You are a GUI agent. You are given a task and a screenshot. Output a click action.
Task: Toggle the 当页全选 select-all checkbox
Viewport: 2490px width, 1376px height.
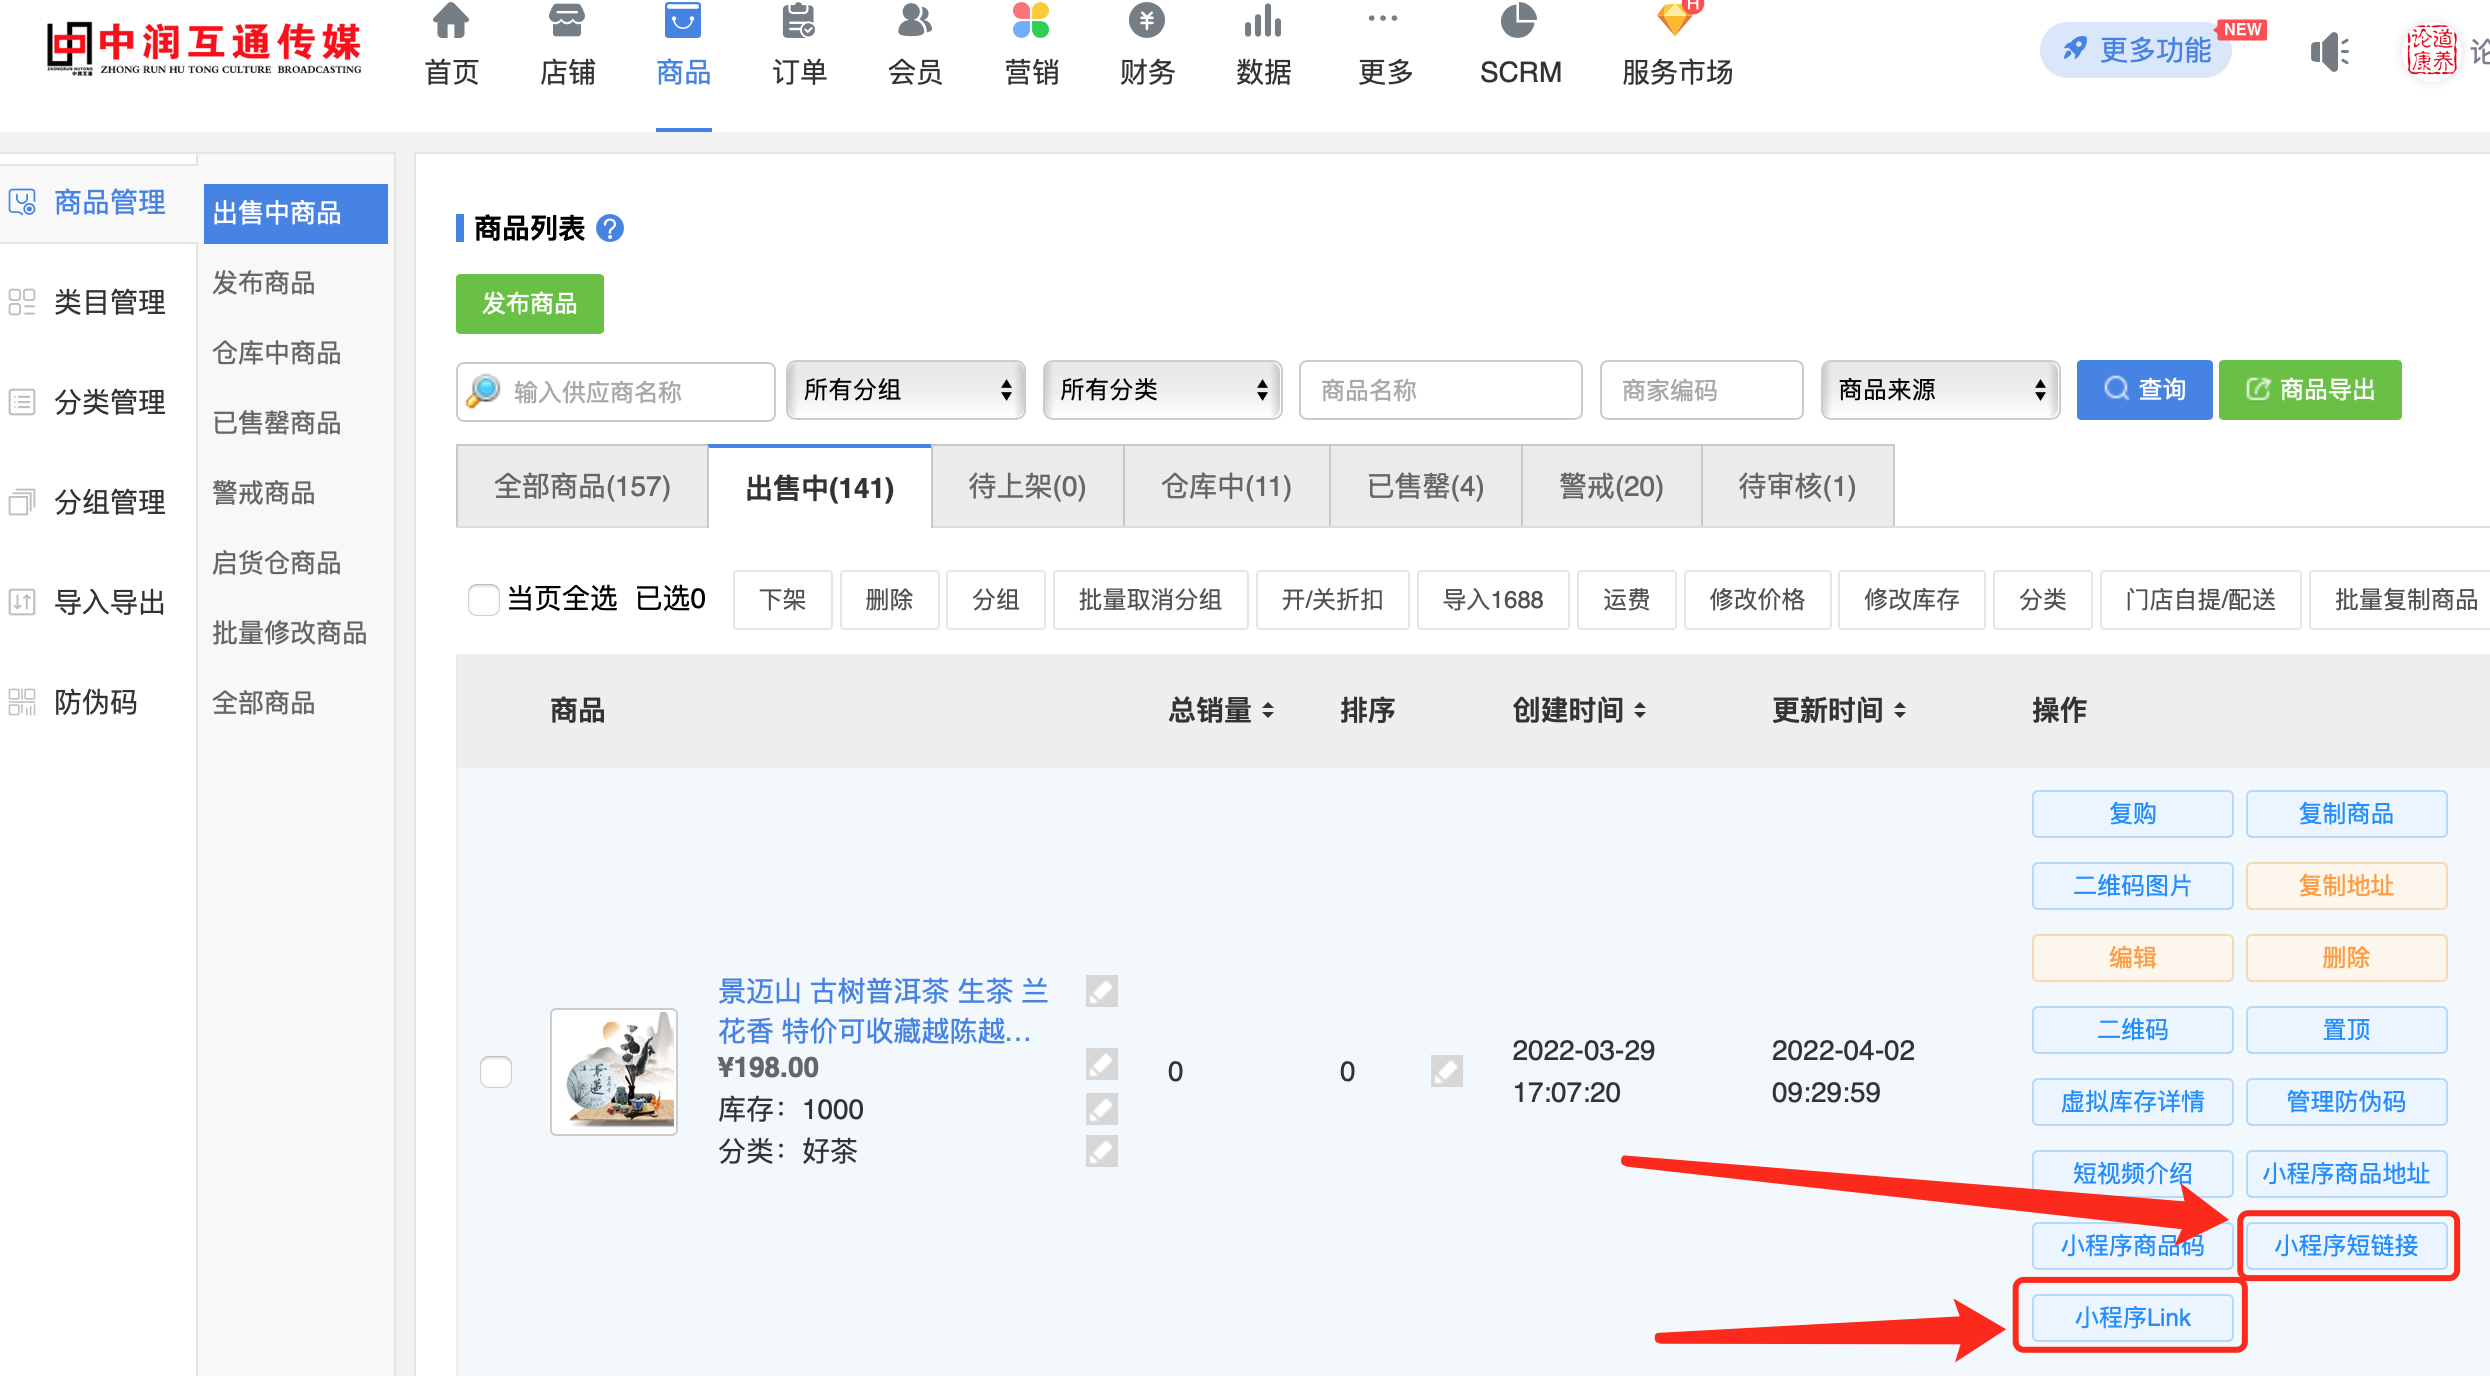[x=484, y=599]
